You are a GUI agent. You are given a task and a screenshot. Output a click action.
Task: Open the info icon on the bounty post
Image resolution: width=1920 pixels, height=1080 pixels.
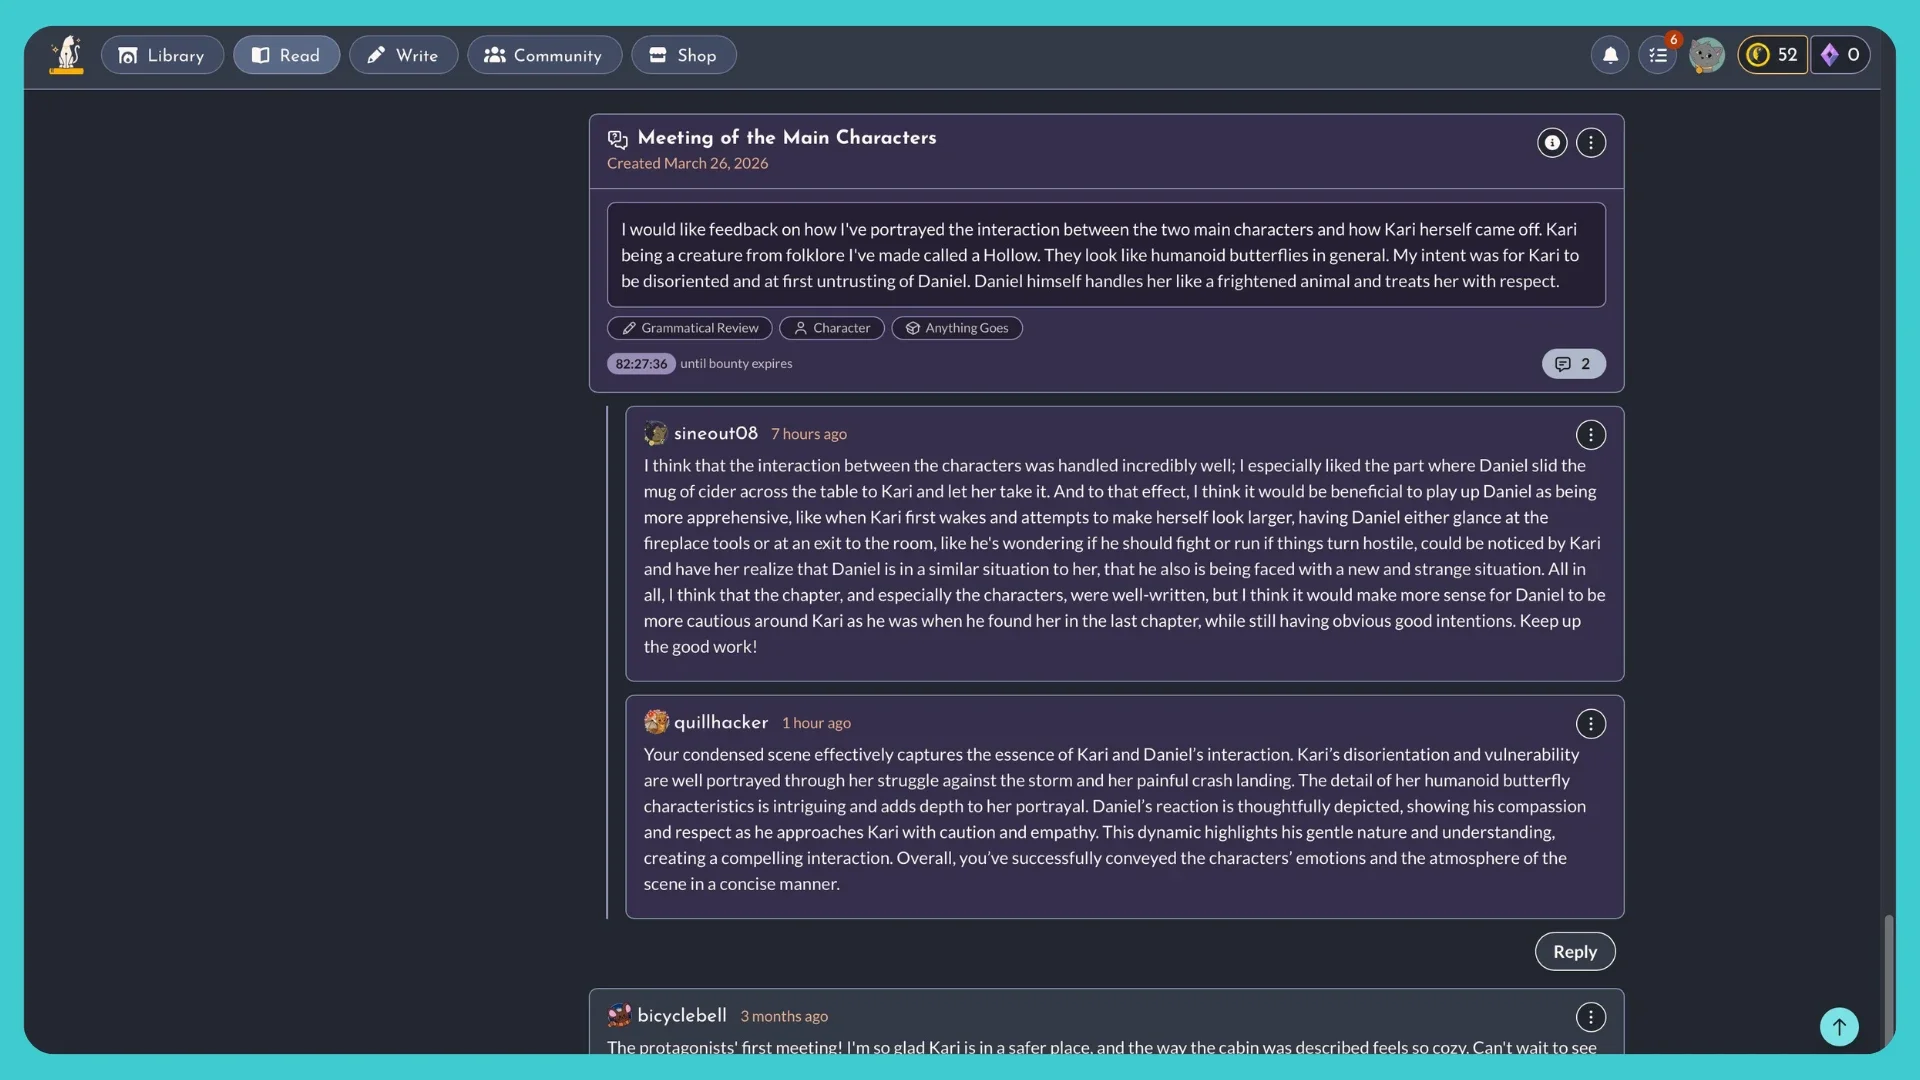click(x=1552, y=143)
